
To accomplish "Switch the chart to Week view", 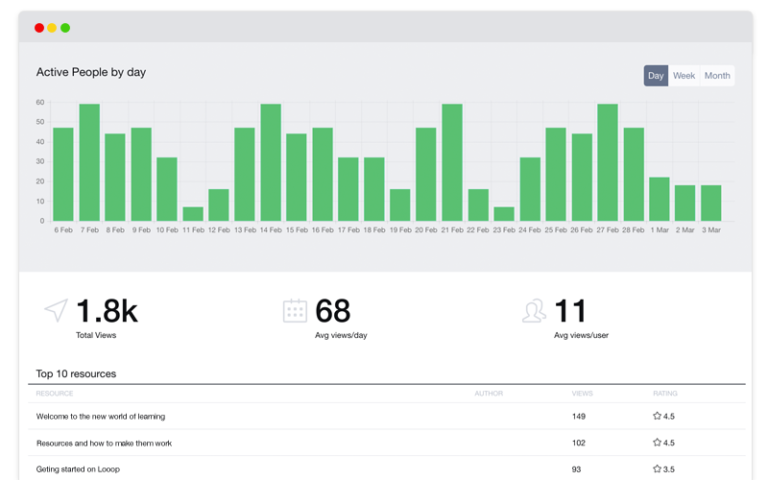I will pyautogui.click(x=684, y=76).
